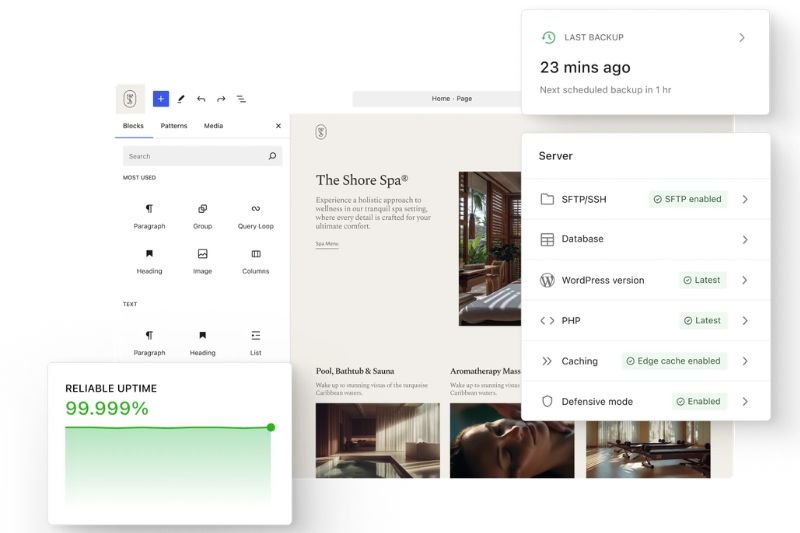Expand the Last Backup details chevron

coord(742,38)
